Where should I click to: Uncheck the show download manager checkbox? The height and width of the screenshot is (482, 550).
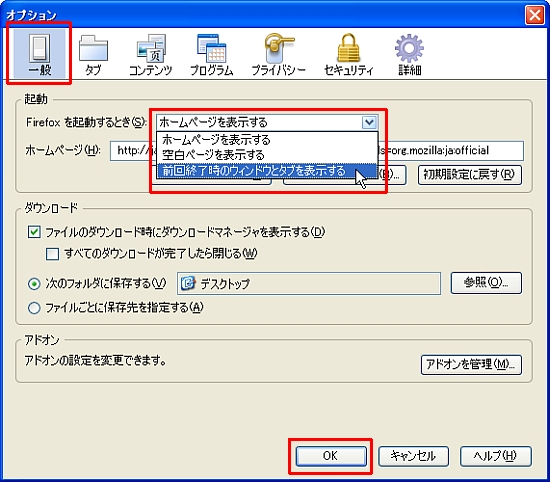click(x=34, y=232)
